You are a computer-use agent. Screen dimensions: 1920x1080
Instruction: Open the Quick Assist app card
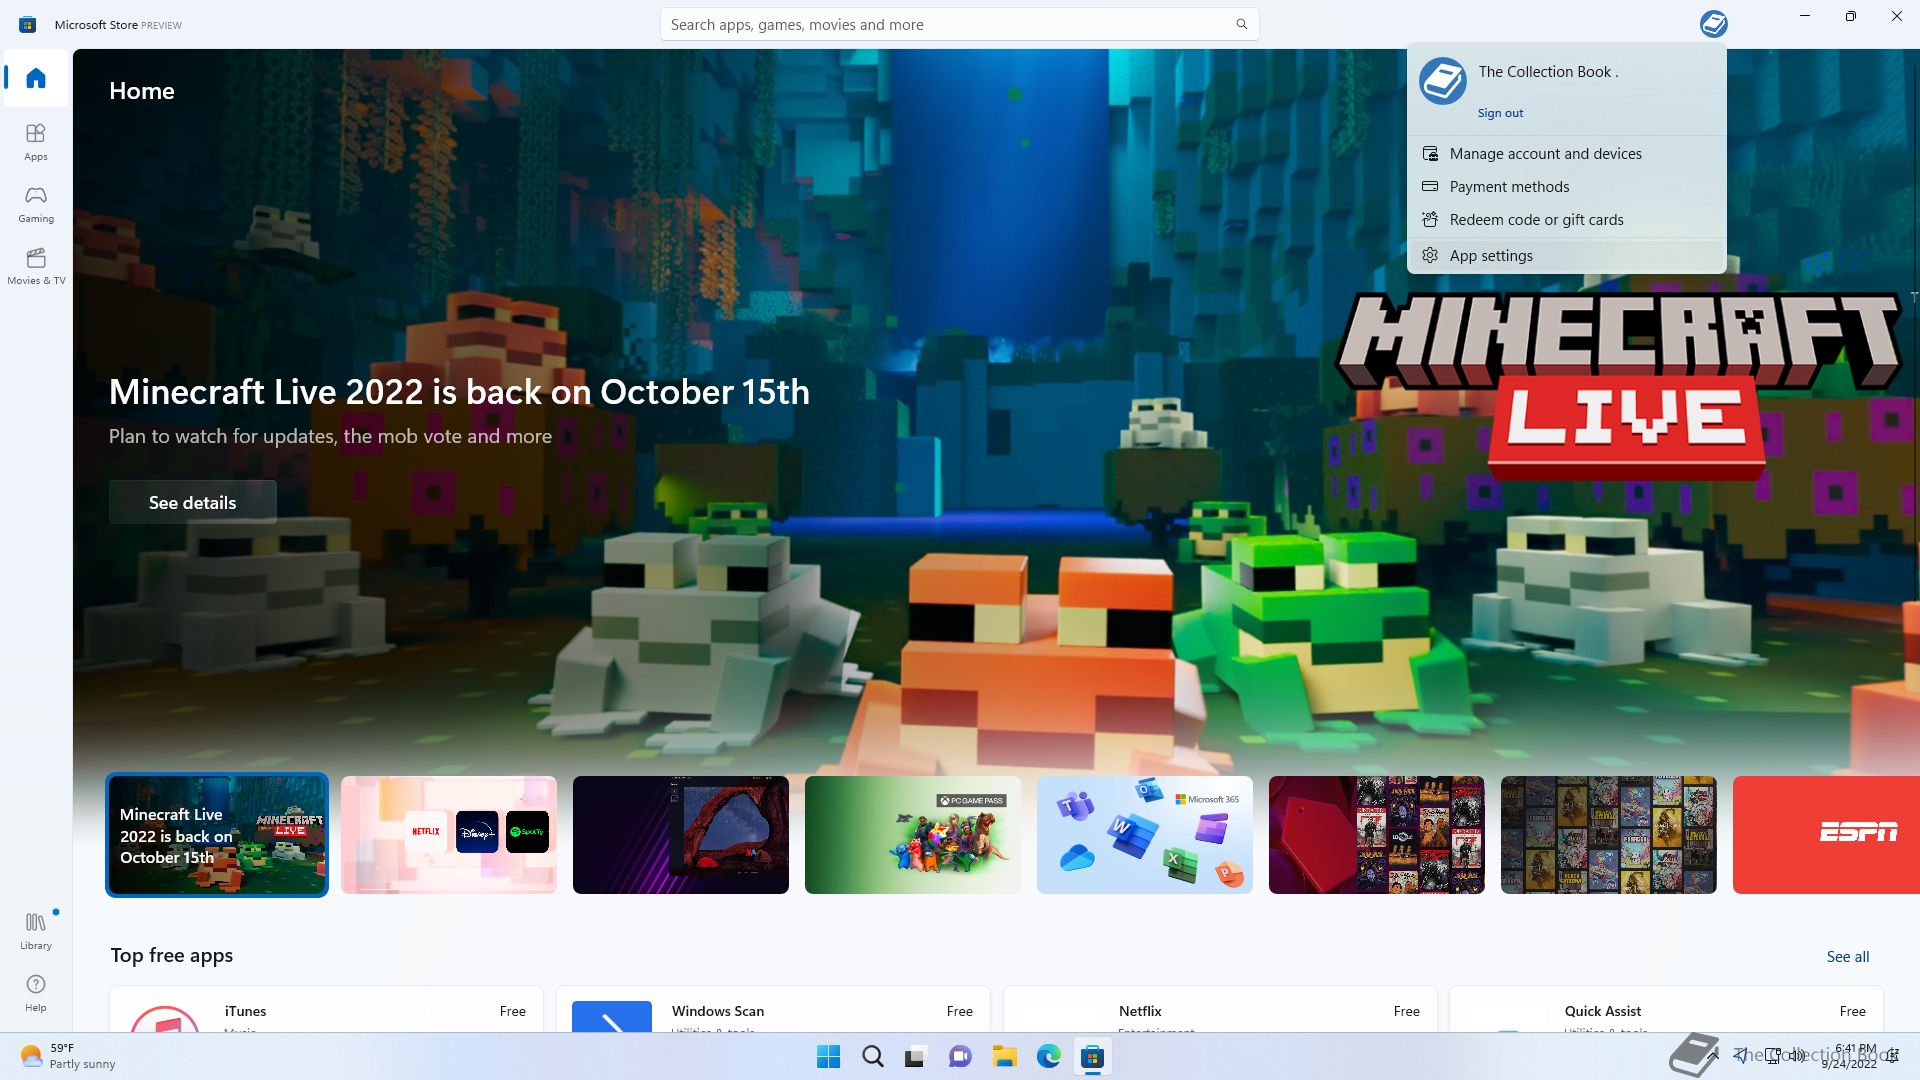tap(1666, 1009)
